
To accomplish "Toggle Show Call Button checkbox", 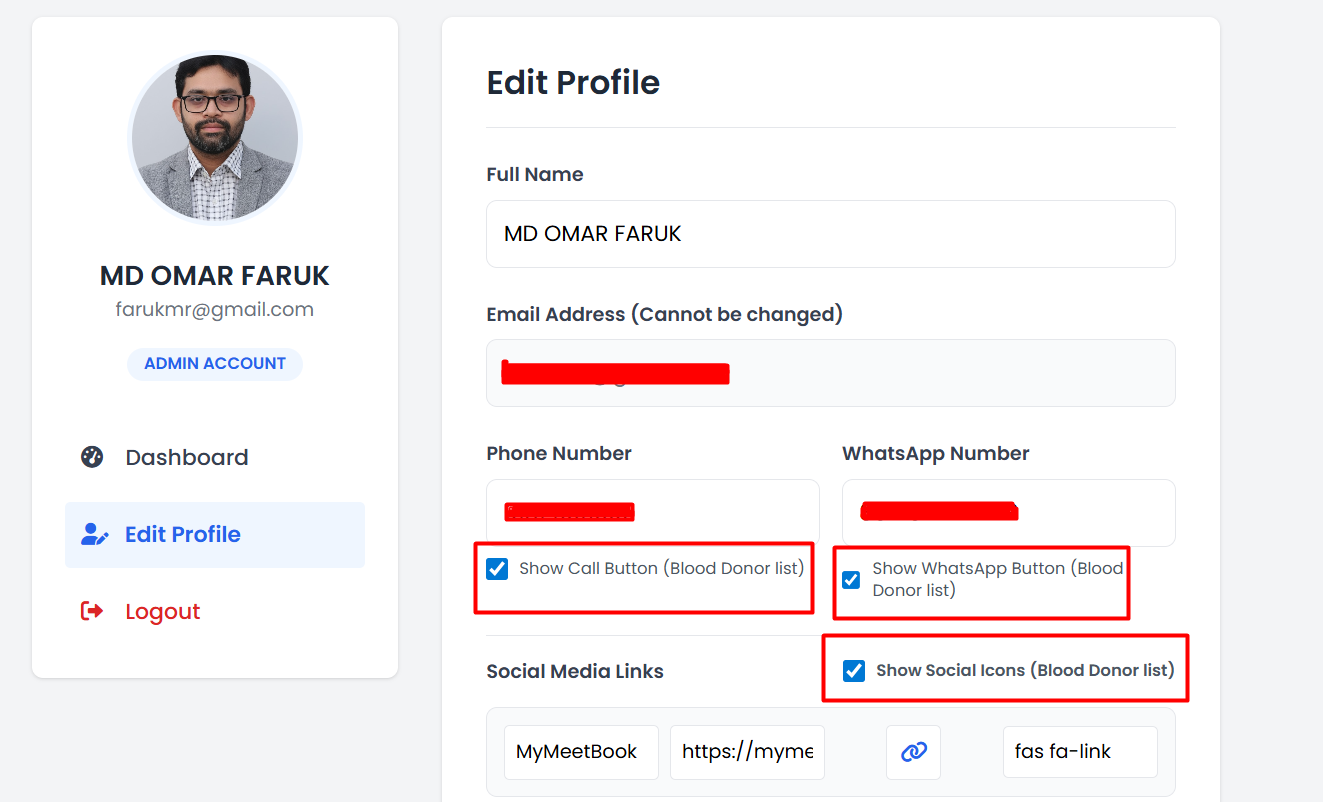I will pyautogui.click(x=497, y=569).
